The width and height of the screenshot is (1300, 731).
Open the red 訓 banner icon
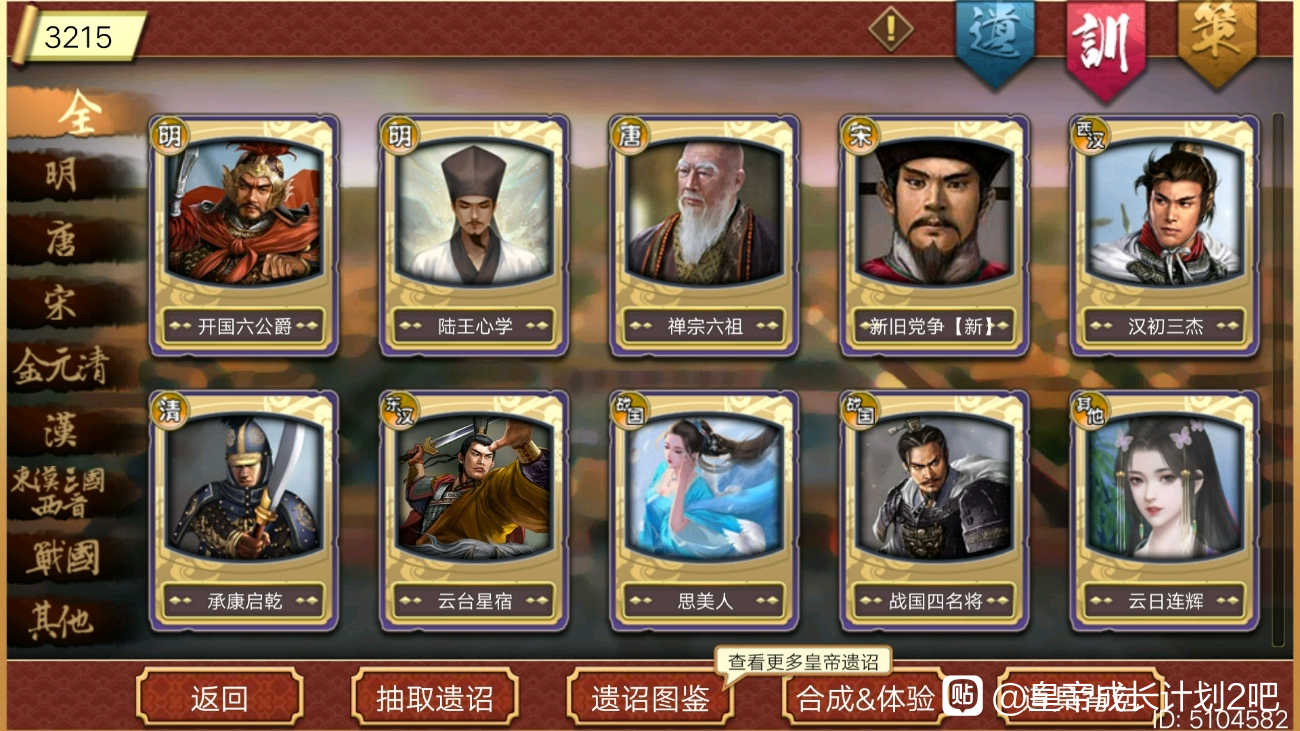coord(1105,46)
